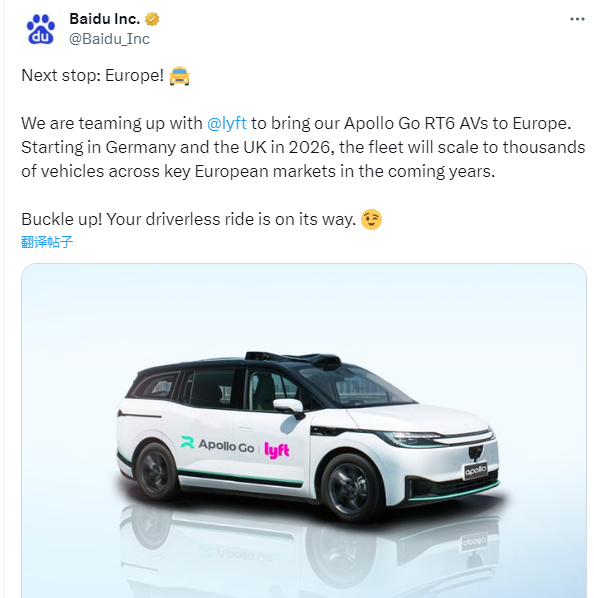Open the @Baidu_Inc handle
Screen dimensions: 594x598
(109, 39)
